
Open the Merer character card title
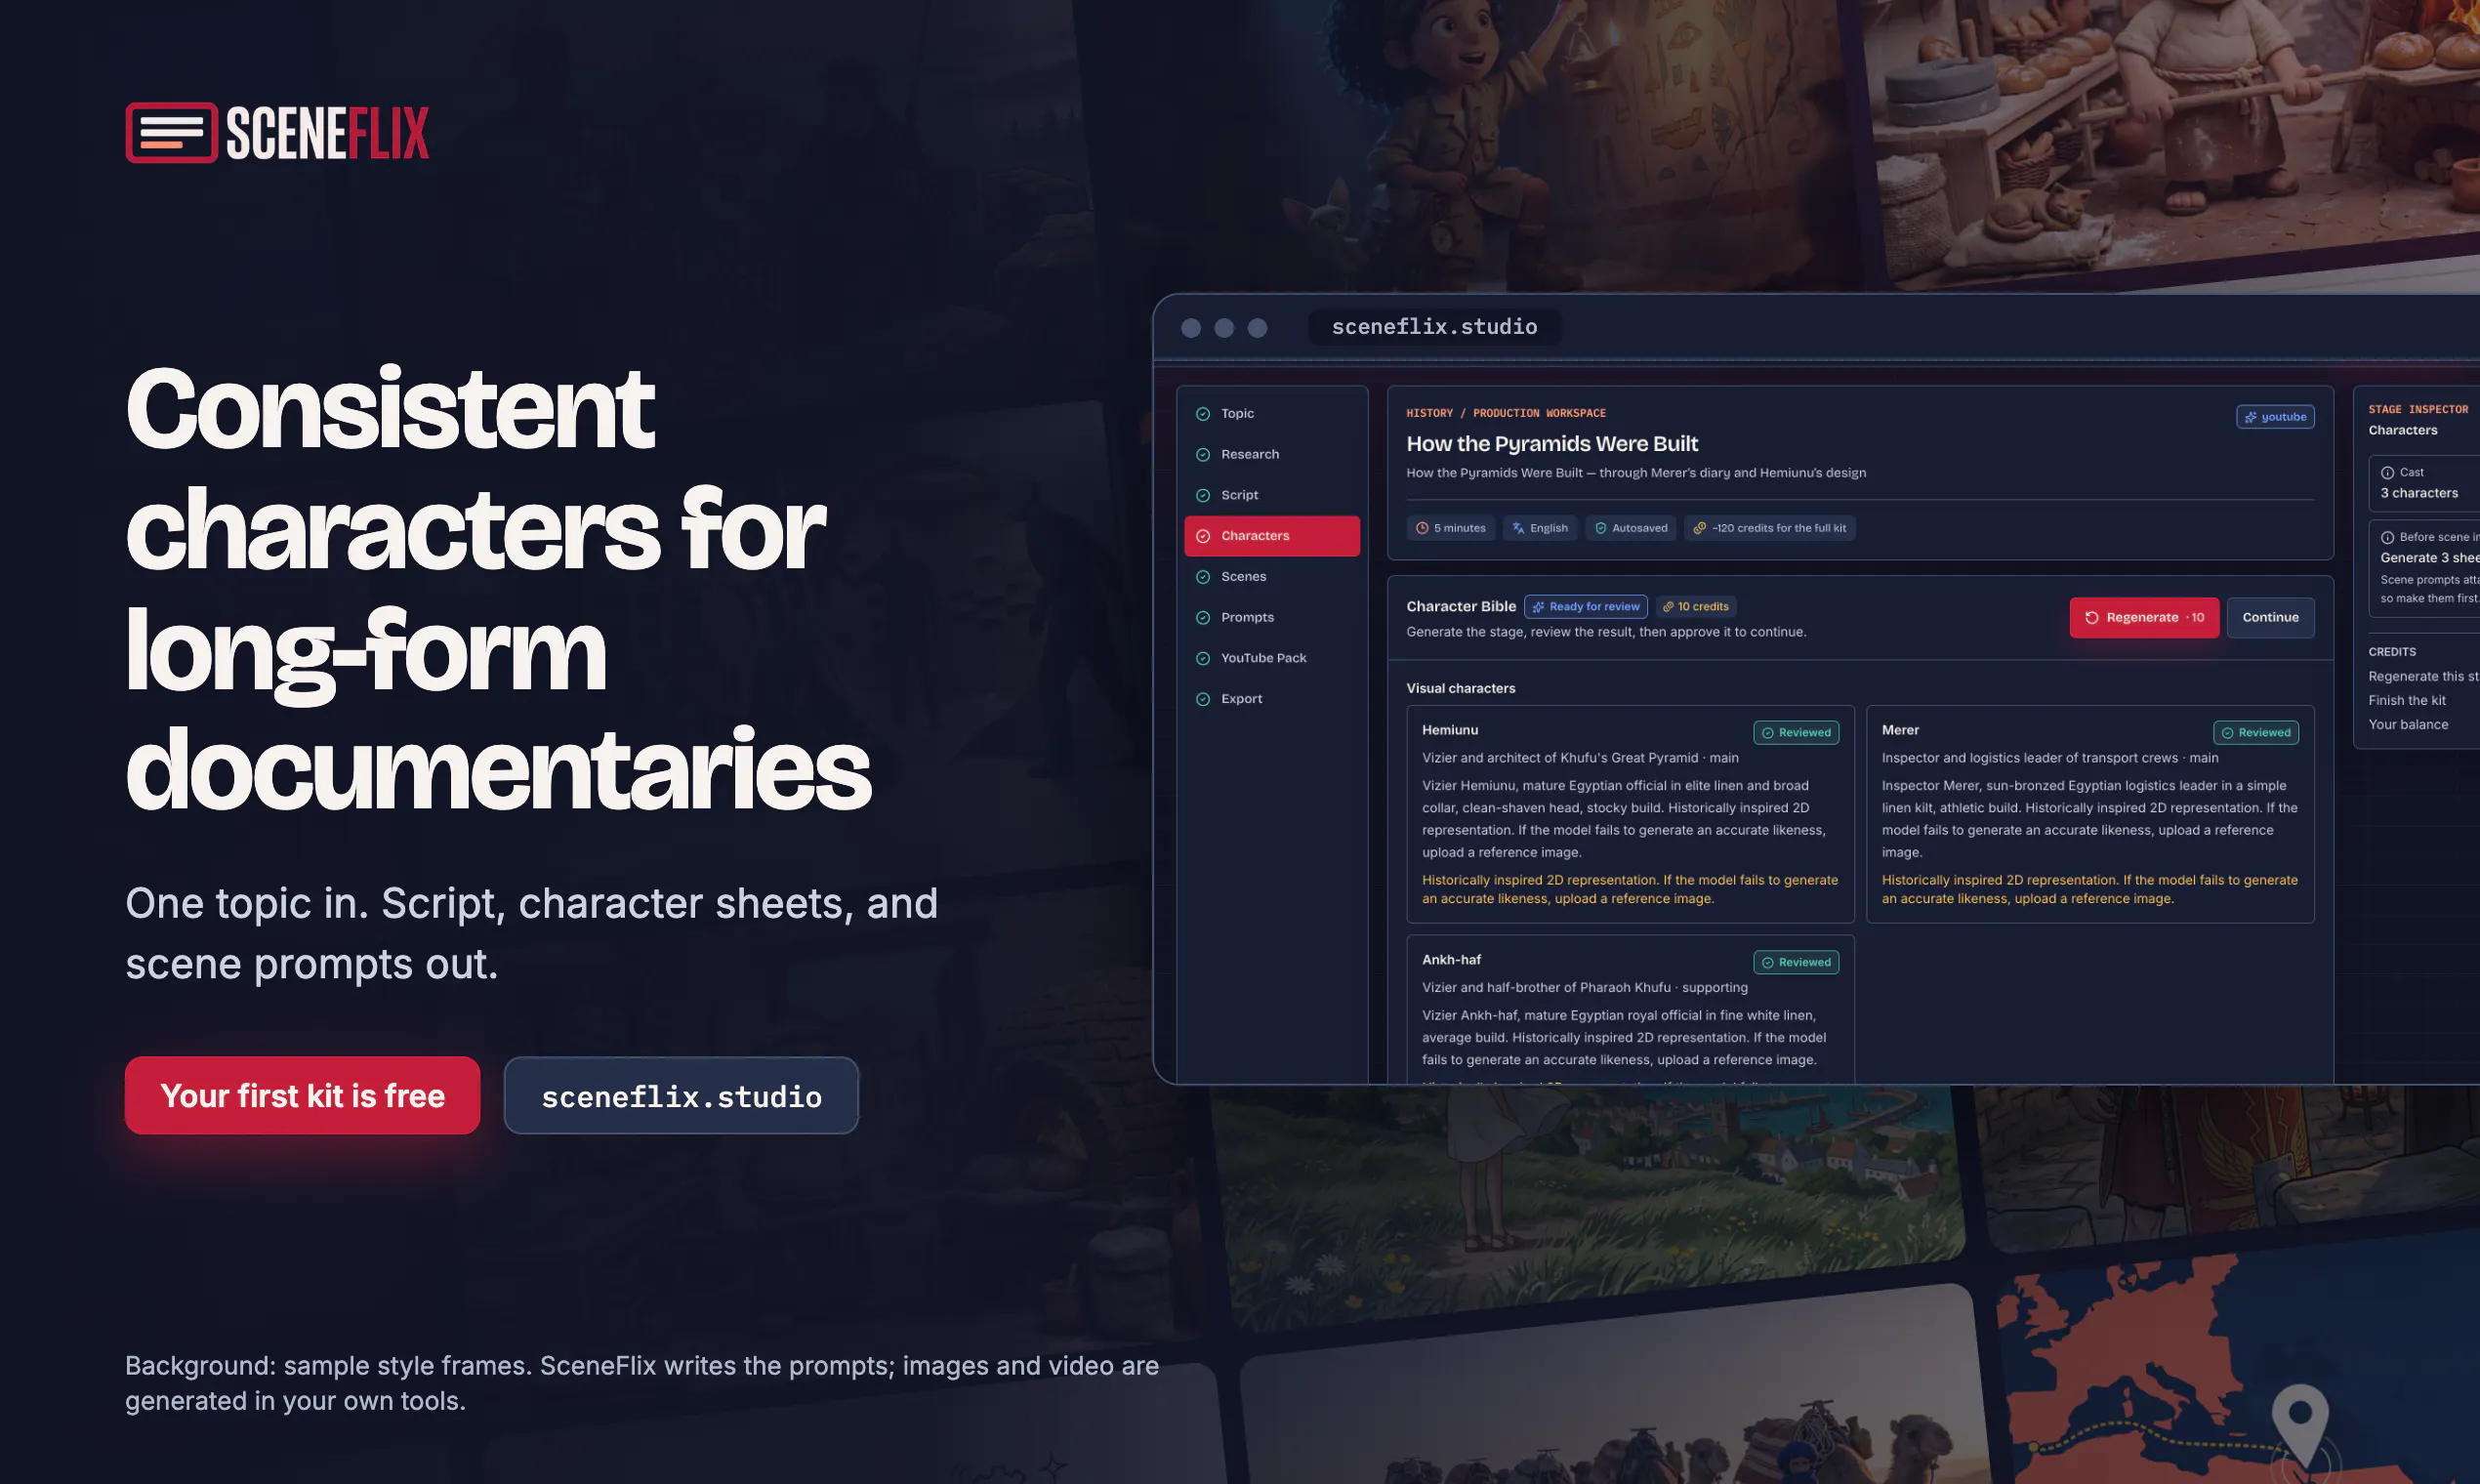[1900, 730]
